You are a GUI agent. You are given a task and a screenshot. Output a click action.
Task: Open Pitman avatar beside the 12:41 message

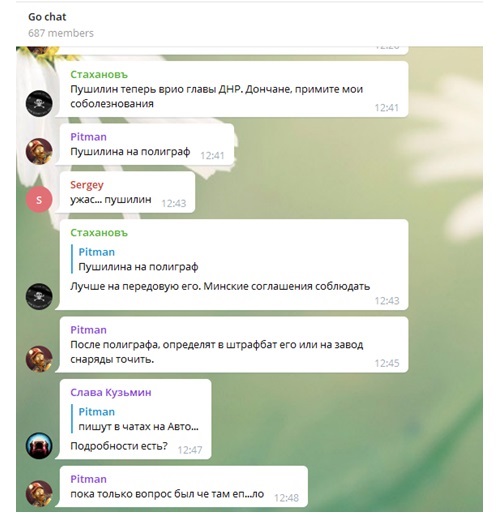[x=39, y=151]
